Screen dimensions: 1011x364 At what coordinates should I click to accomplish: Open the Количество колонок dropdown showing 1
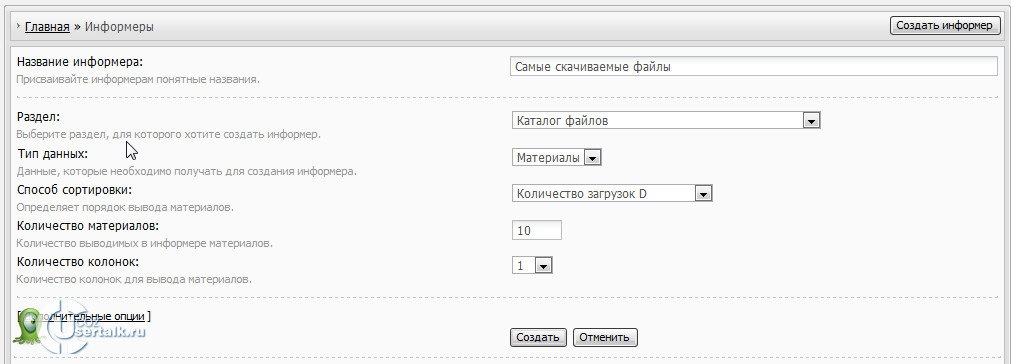click(x=533, y=265)
